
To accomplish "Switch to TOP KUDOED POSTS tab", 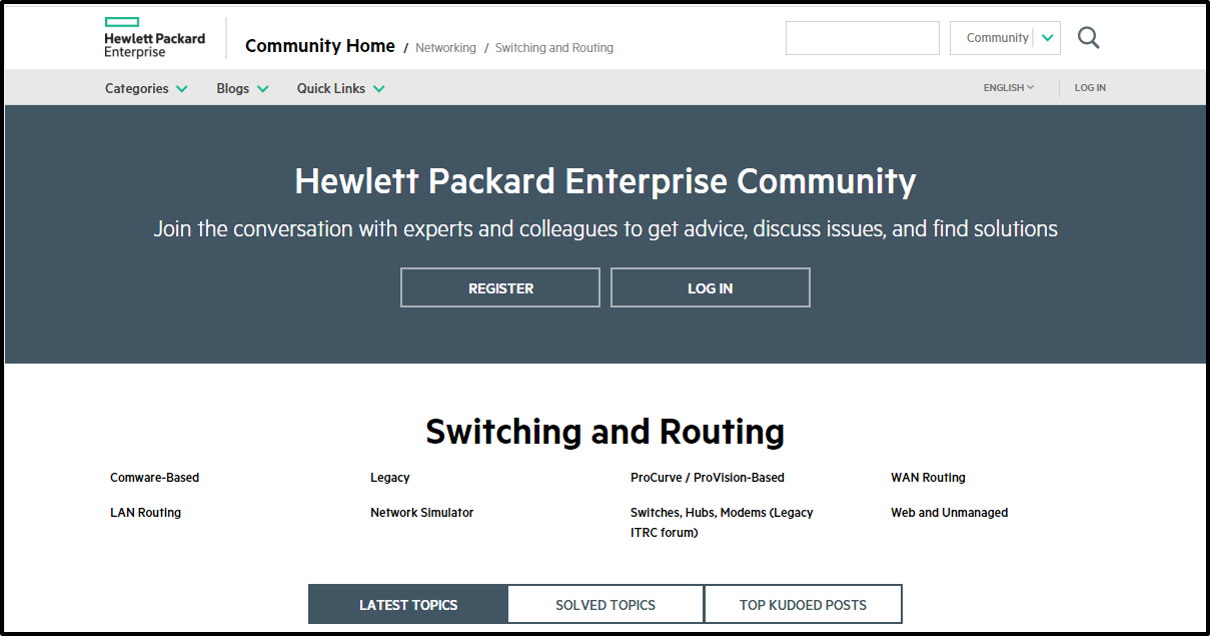I will click(x=803, y=605).
